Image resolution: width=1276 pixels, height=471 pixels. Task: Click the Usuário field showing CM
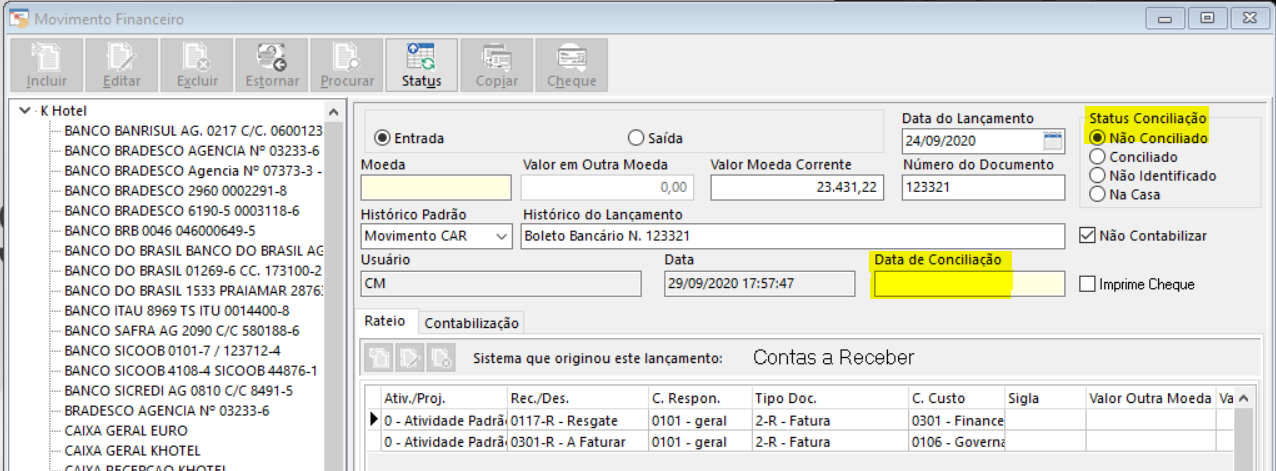(501, 284)
